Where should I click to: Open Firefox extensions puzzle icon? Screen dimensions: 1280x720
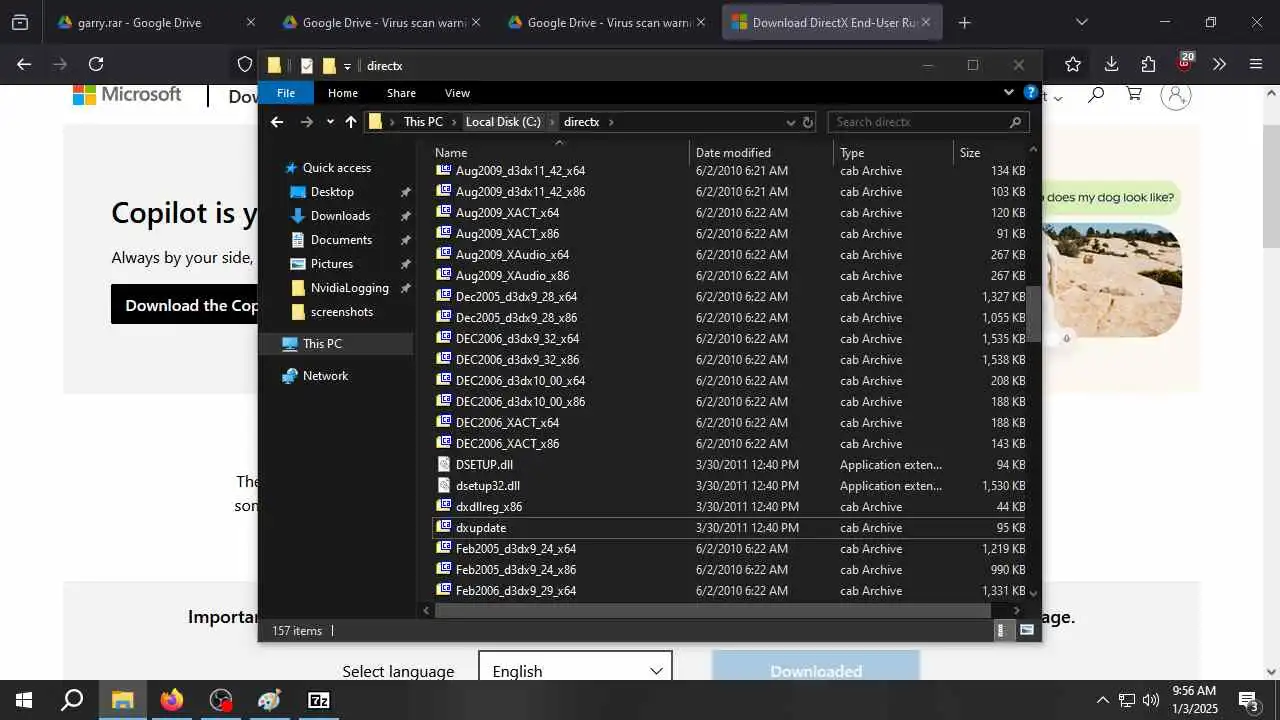click(1148, 64)
